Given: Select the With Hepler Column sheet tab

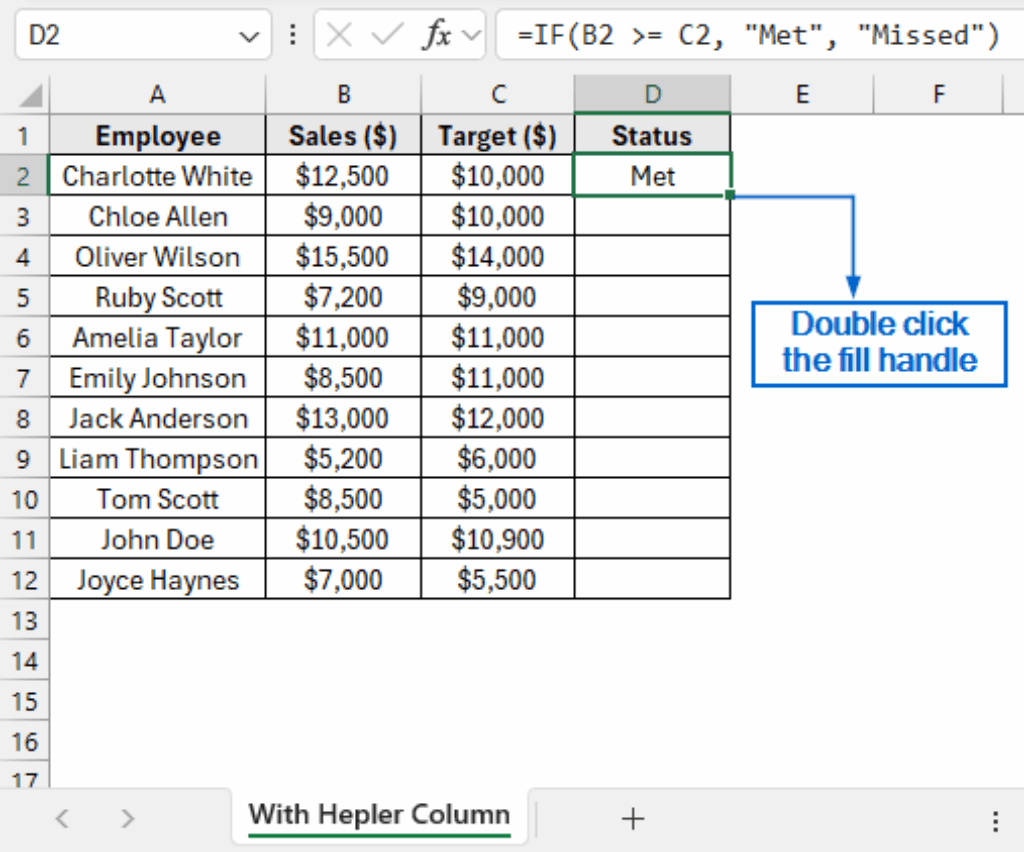Looking at the screenshot, I should [380, 815].
